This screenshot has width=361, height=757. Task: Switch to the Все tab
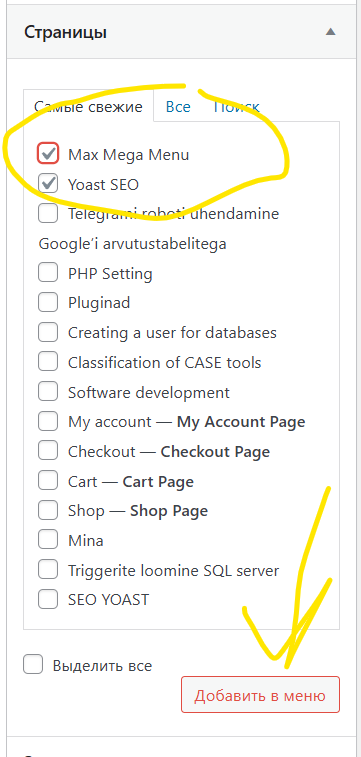point(178,106)
